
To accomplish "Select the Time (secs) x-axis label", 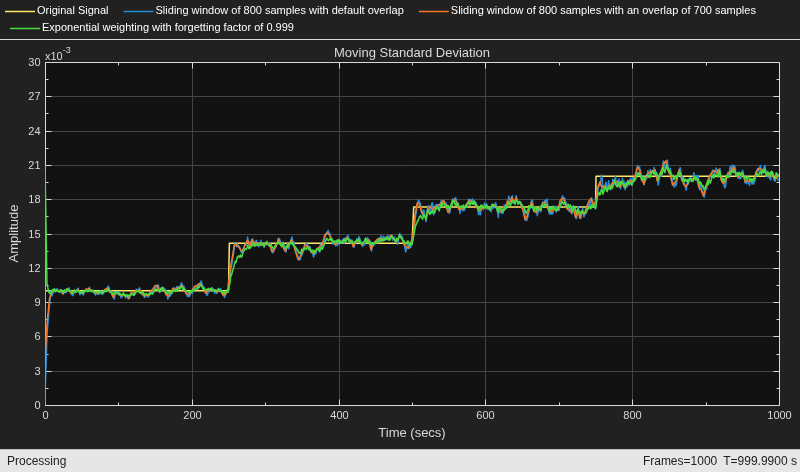I will pyautogui.click(x=412, y=433).
